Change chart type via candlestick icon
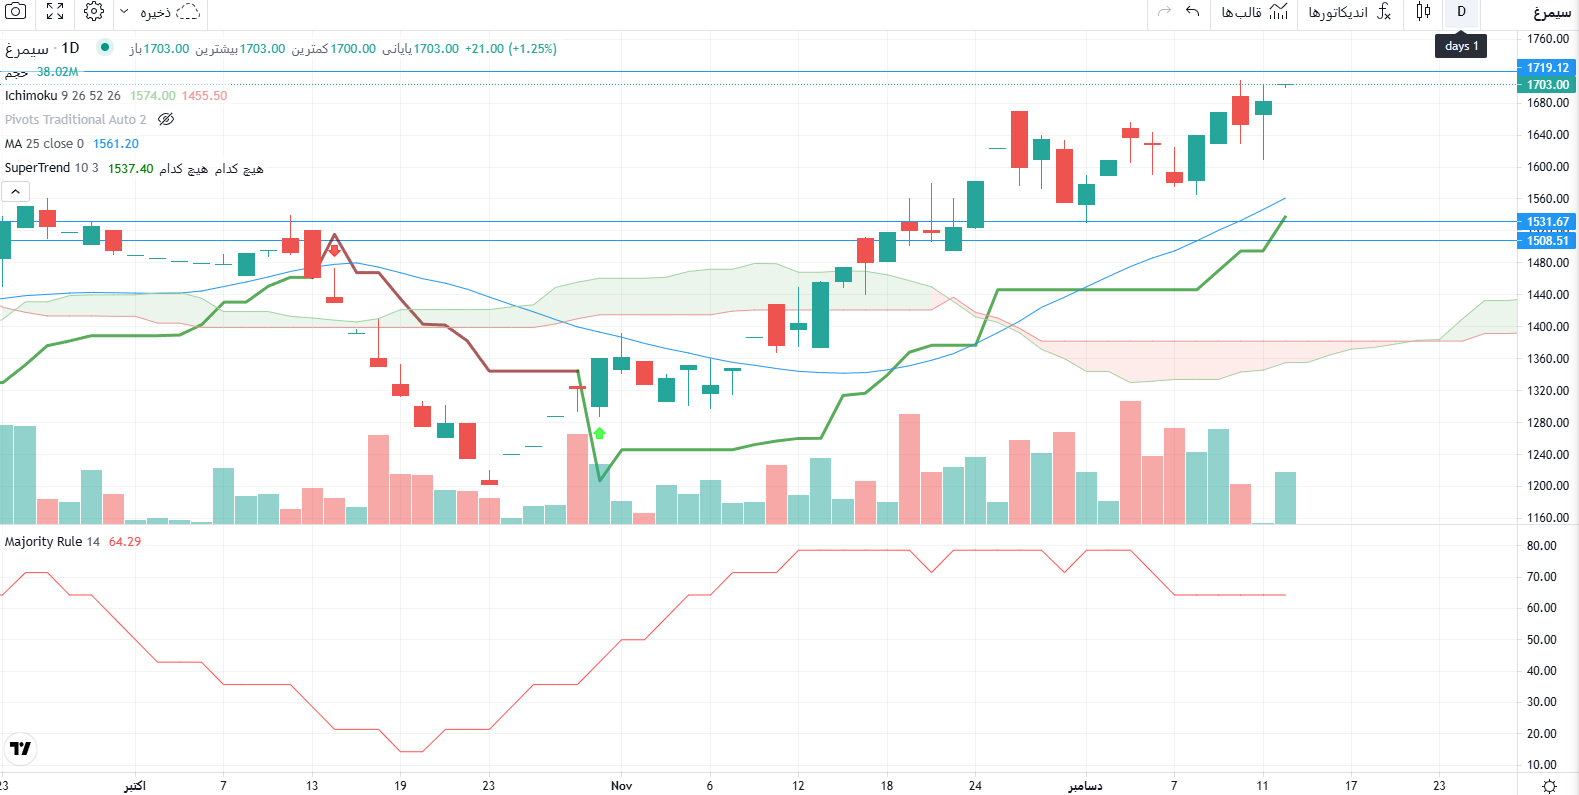The height and width of the screenshot is (795, 1579). [1423, 12]
